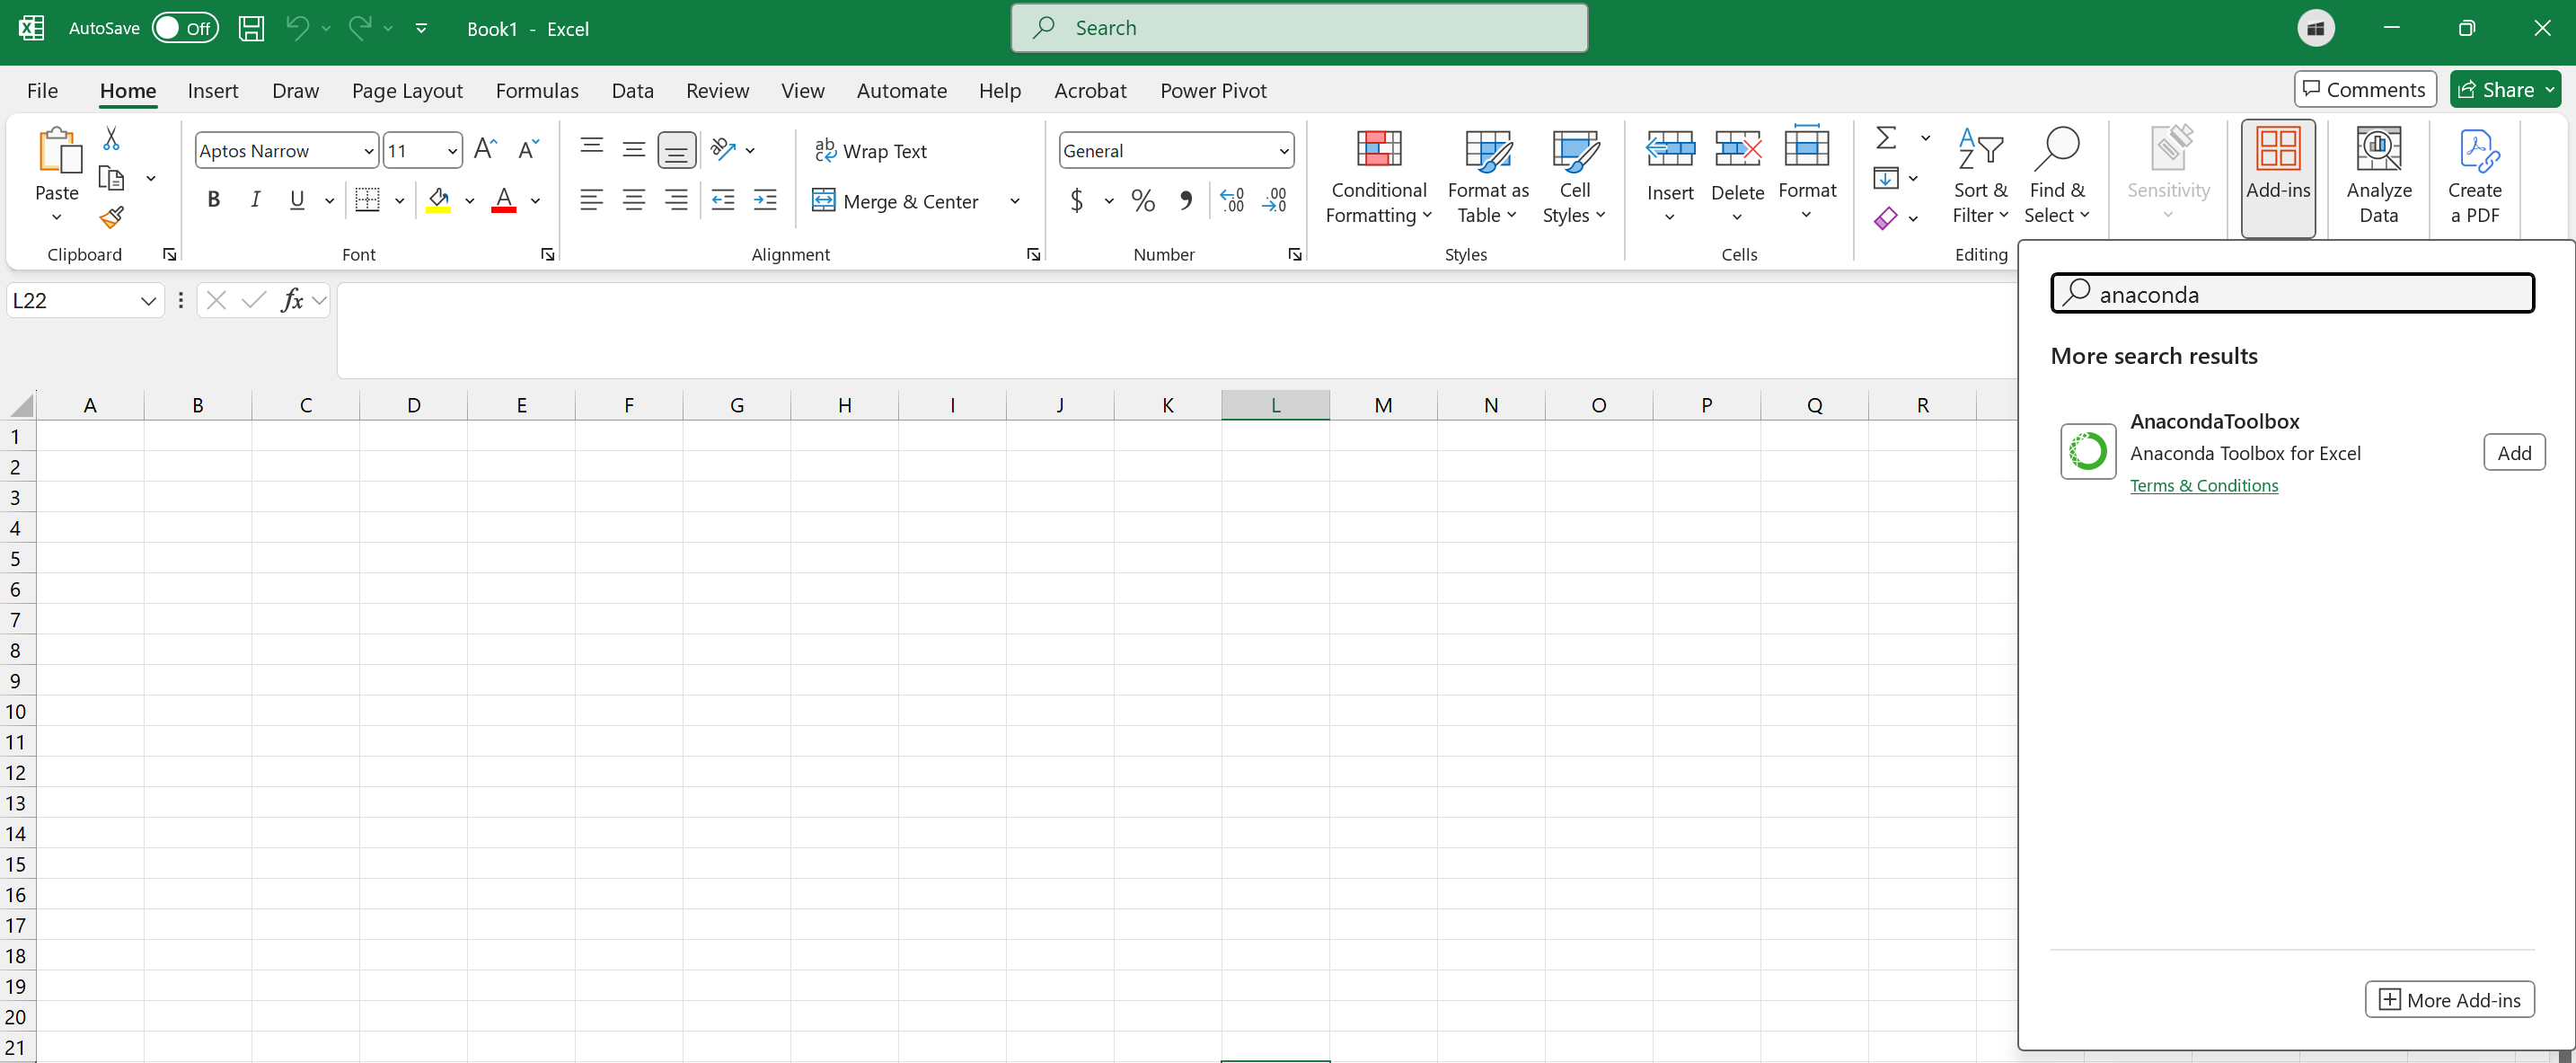2576x1063 pixels.
Task: Click the Copy icon in Clipboard group
Action: tap(111, 178)
